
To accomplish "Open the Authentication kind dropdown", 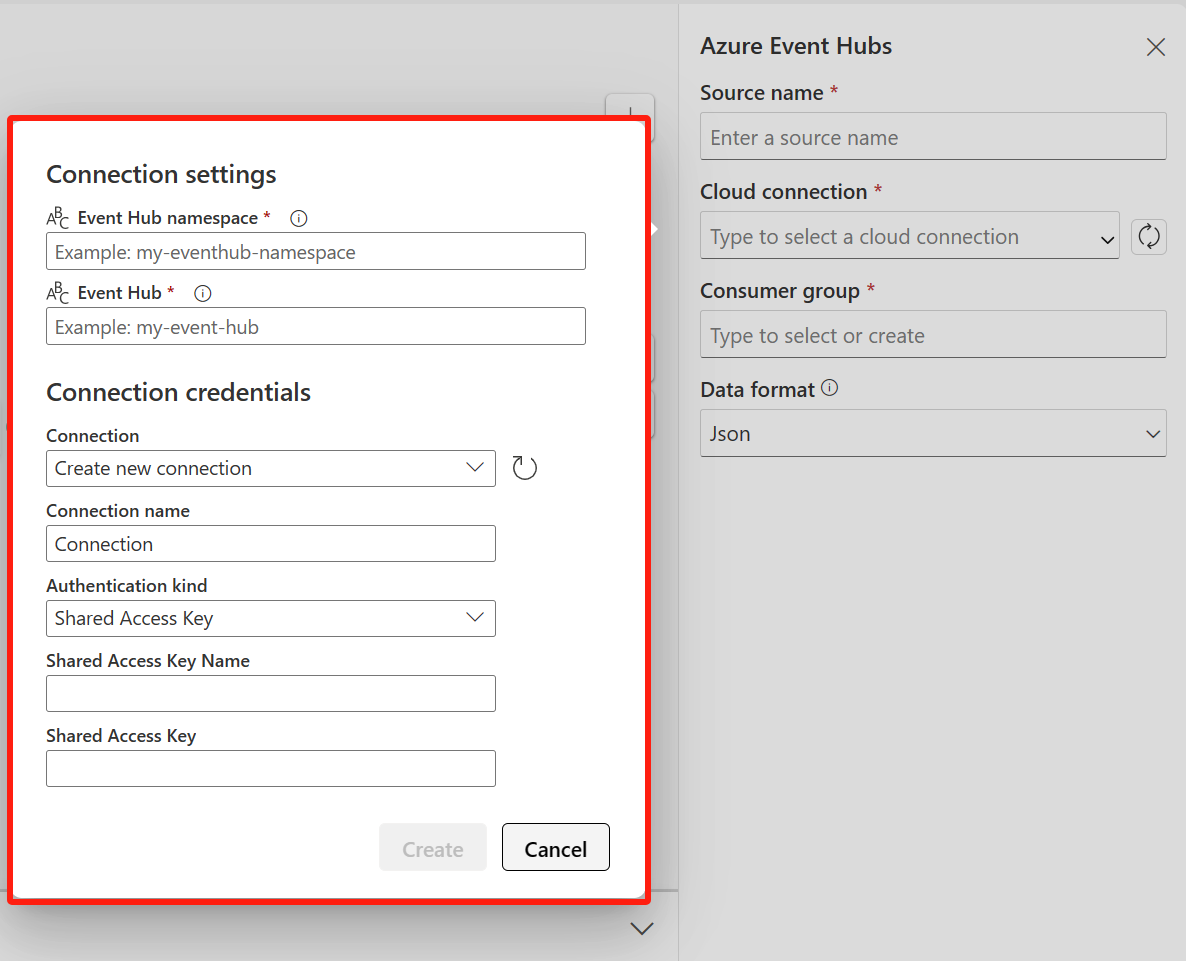I will (271, 618).
